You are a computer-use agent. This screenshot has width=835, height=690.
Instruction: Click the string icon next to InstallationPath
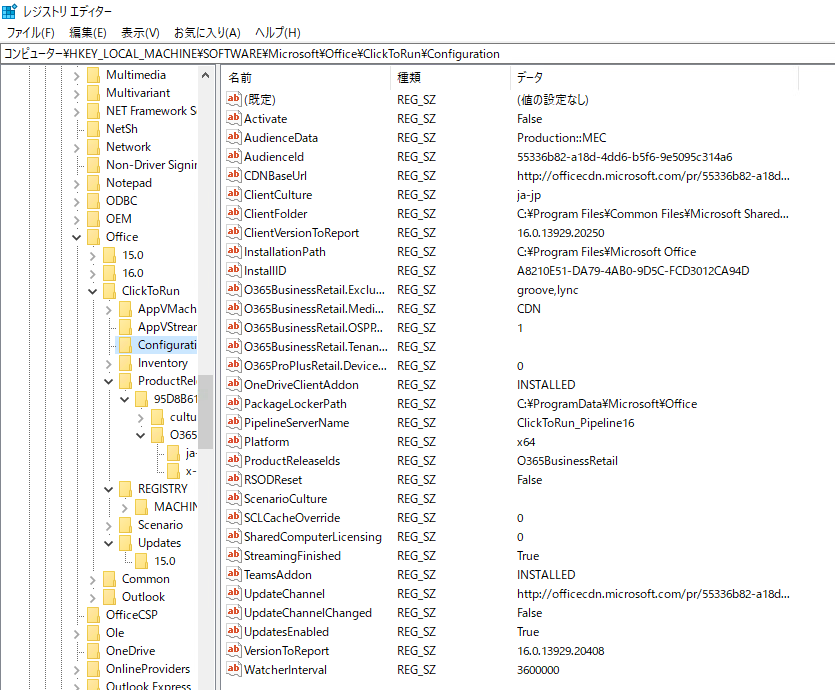coord(234,251)
